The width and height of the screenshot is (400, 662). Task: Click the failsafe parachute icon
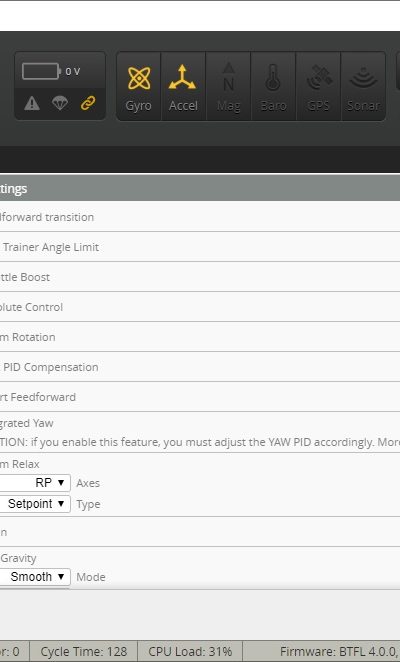click(60, 103)
